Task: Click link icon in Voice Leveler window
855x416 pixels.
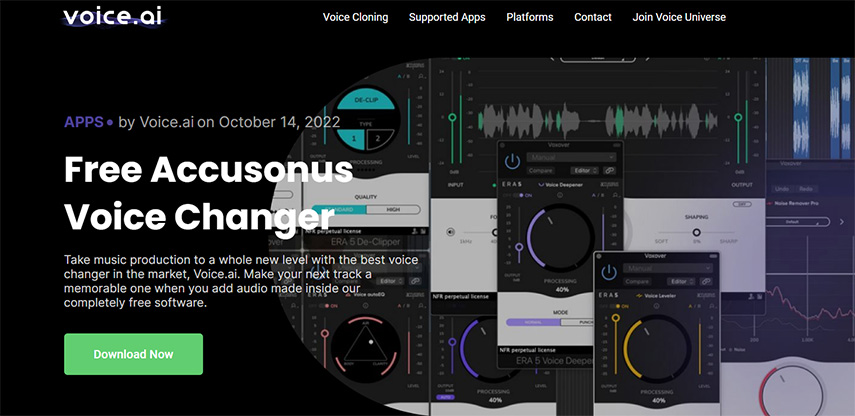Action: click(x=706, y=281)
